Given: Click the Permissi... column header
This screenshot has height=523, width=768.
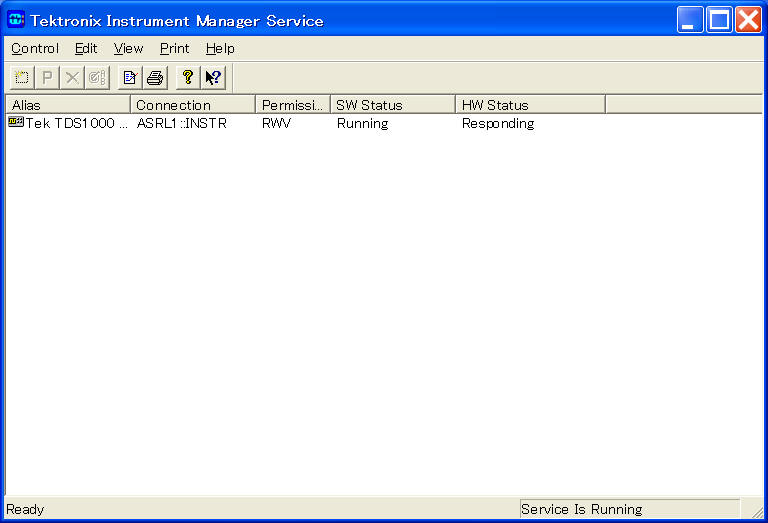Looking at the screenshot, I should pos(293,105).
